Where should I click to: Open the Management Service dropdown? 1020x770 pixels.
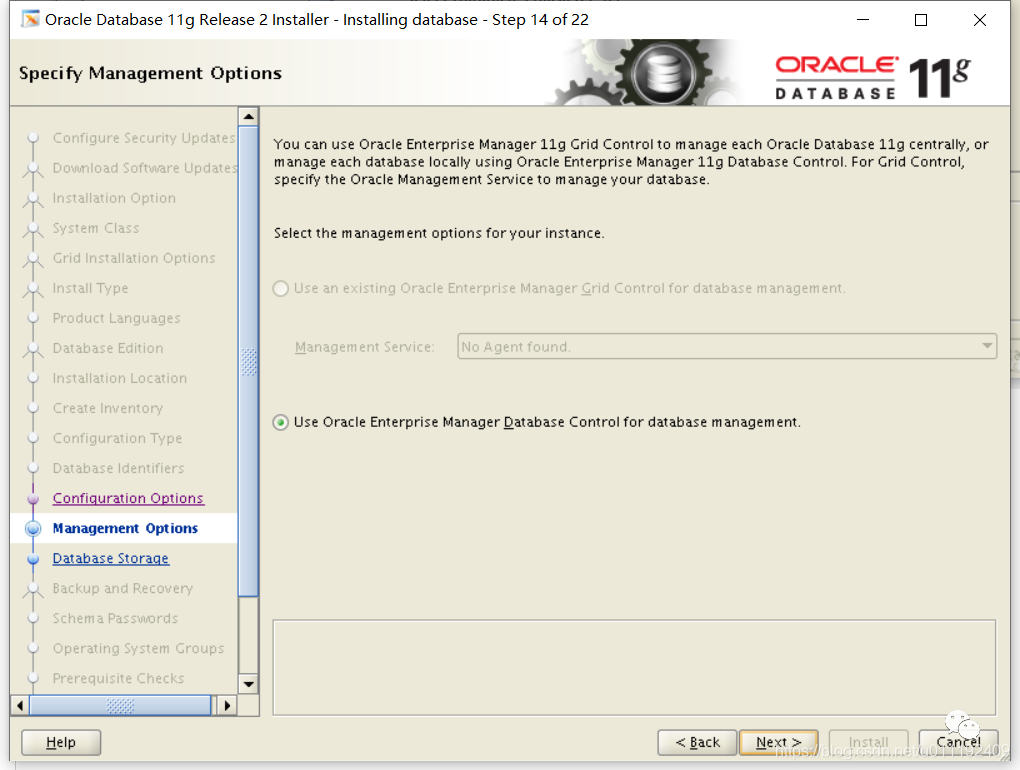(987, 346)
